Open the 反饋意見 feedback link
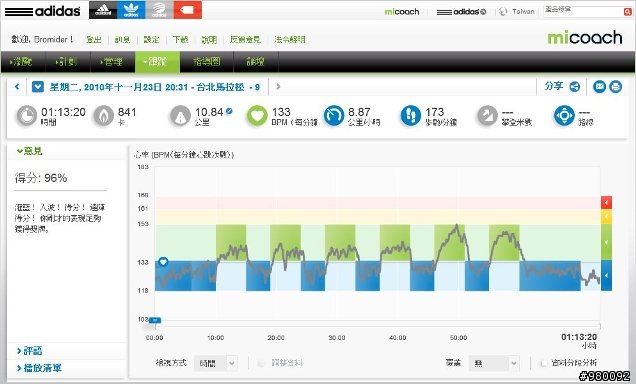636x384 pixels. tap(245, 39)
